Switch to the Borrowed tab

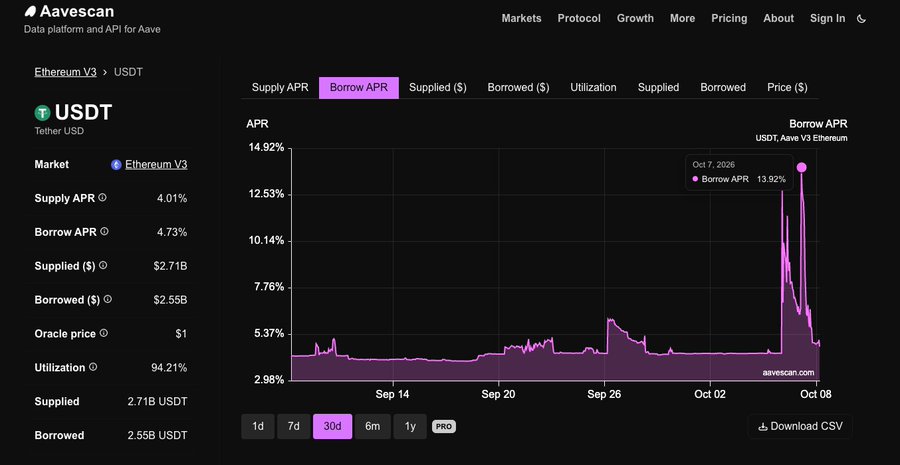723,87
